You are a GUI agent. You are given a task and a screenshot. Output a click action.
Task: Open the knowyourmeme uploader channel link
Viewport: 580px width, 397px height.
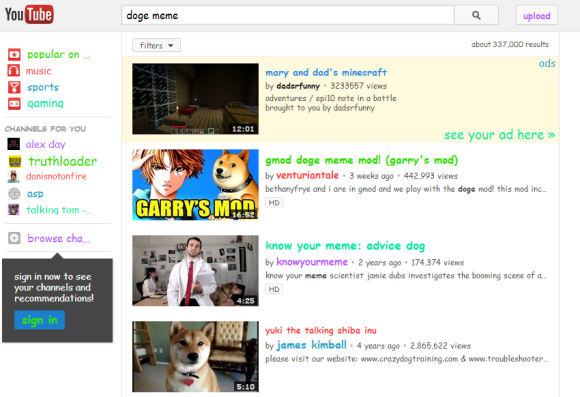point(312,262)
